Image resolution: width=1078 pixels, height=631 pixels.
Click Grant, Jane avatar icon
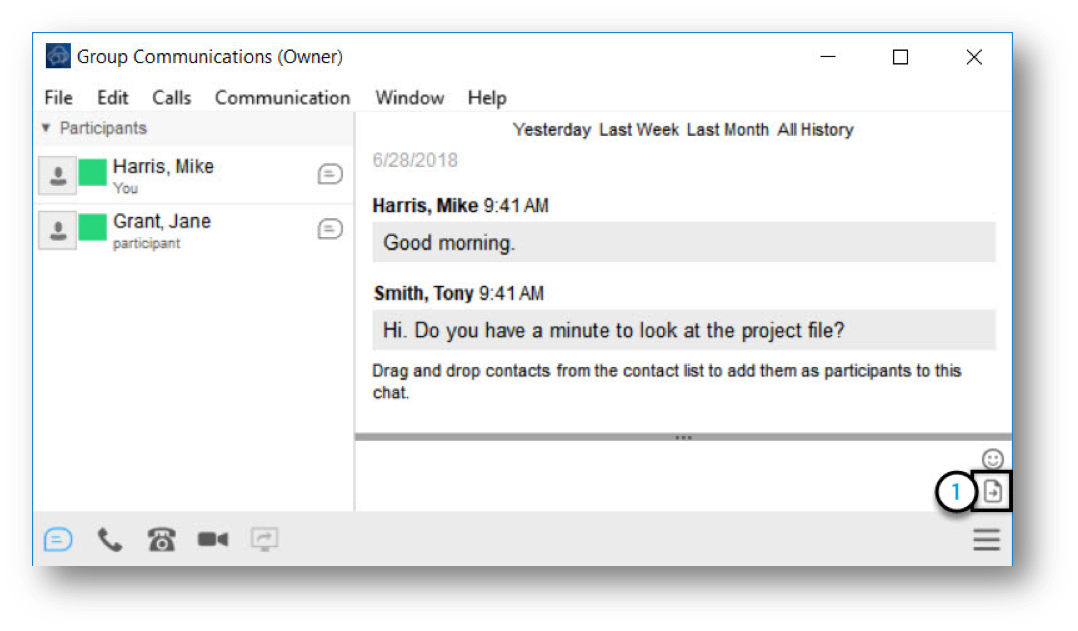click(x=58, y=230)
